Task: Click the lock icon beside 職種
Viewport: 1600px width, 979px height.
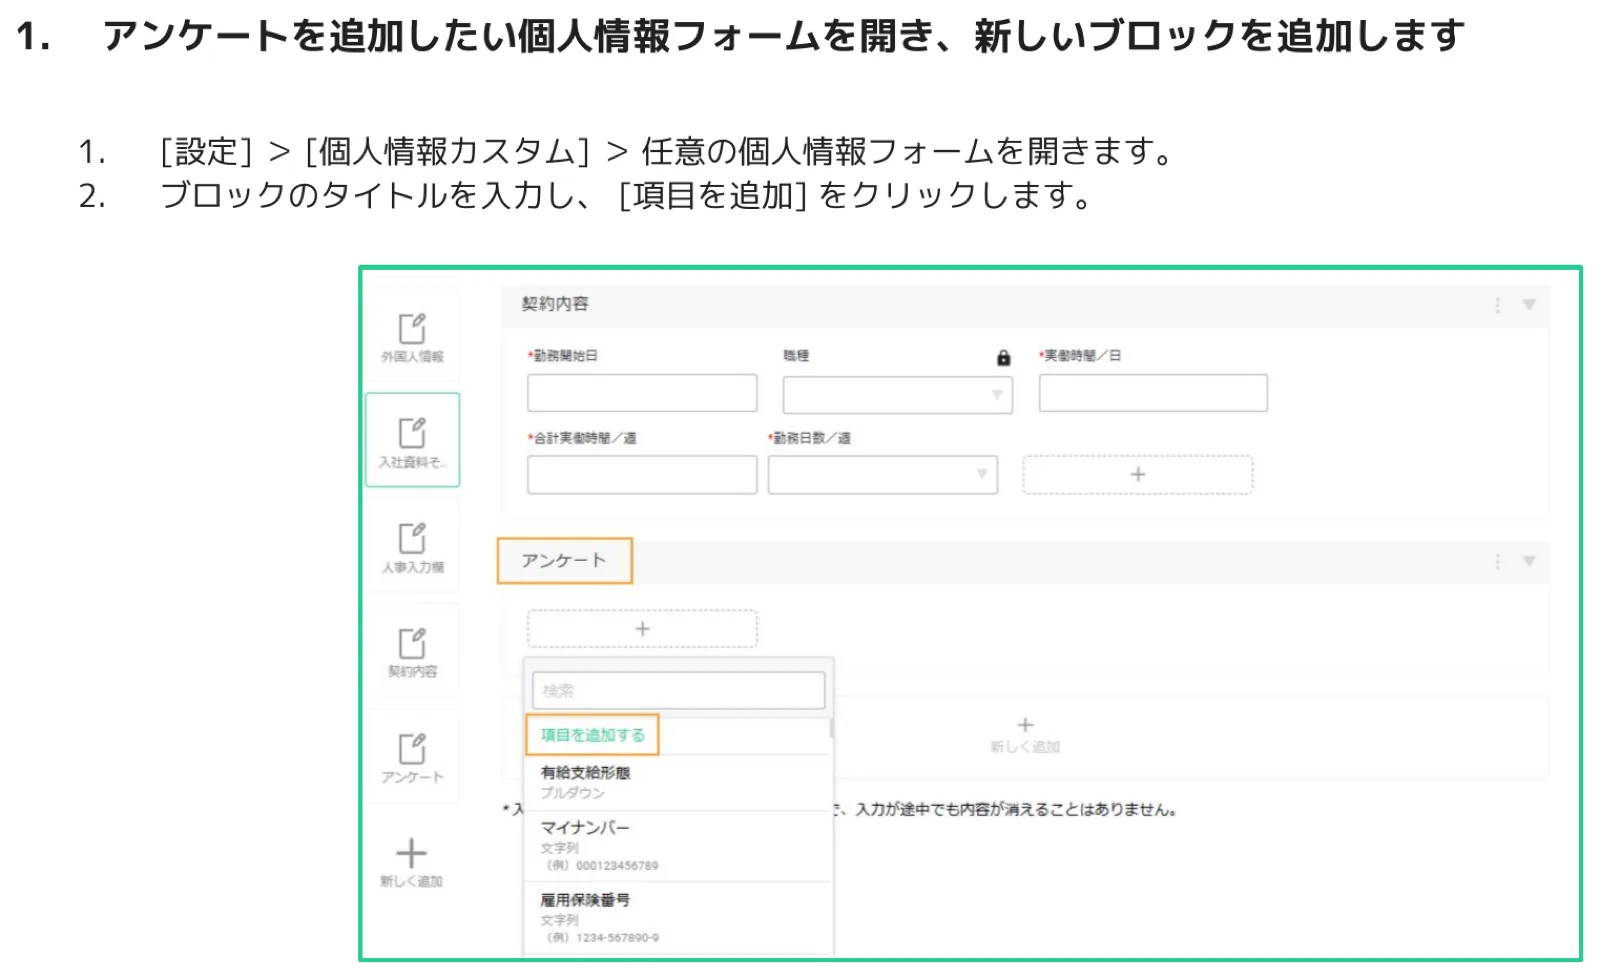Action: pyautogui.click(x=1003, y=357)
